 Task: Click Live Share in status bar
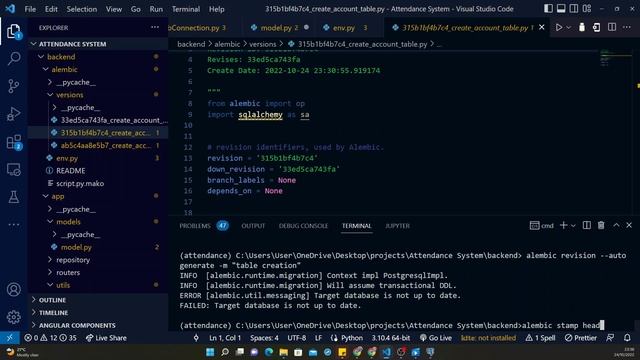pos(106,338)
